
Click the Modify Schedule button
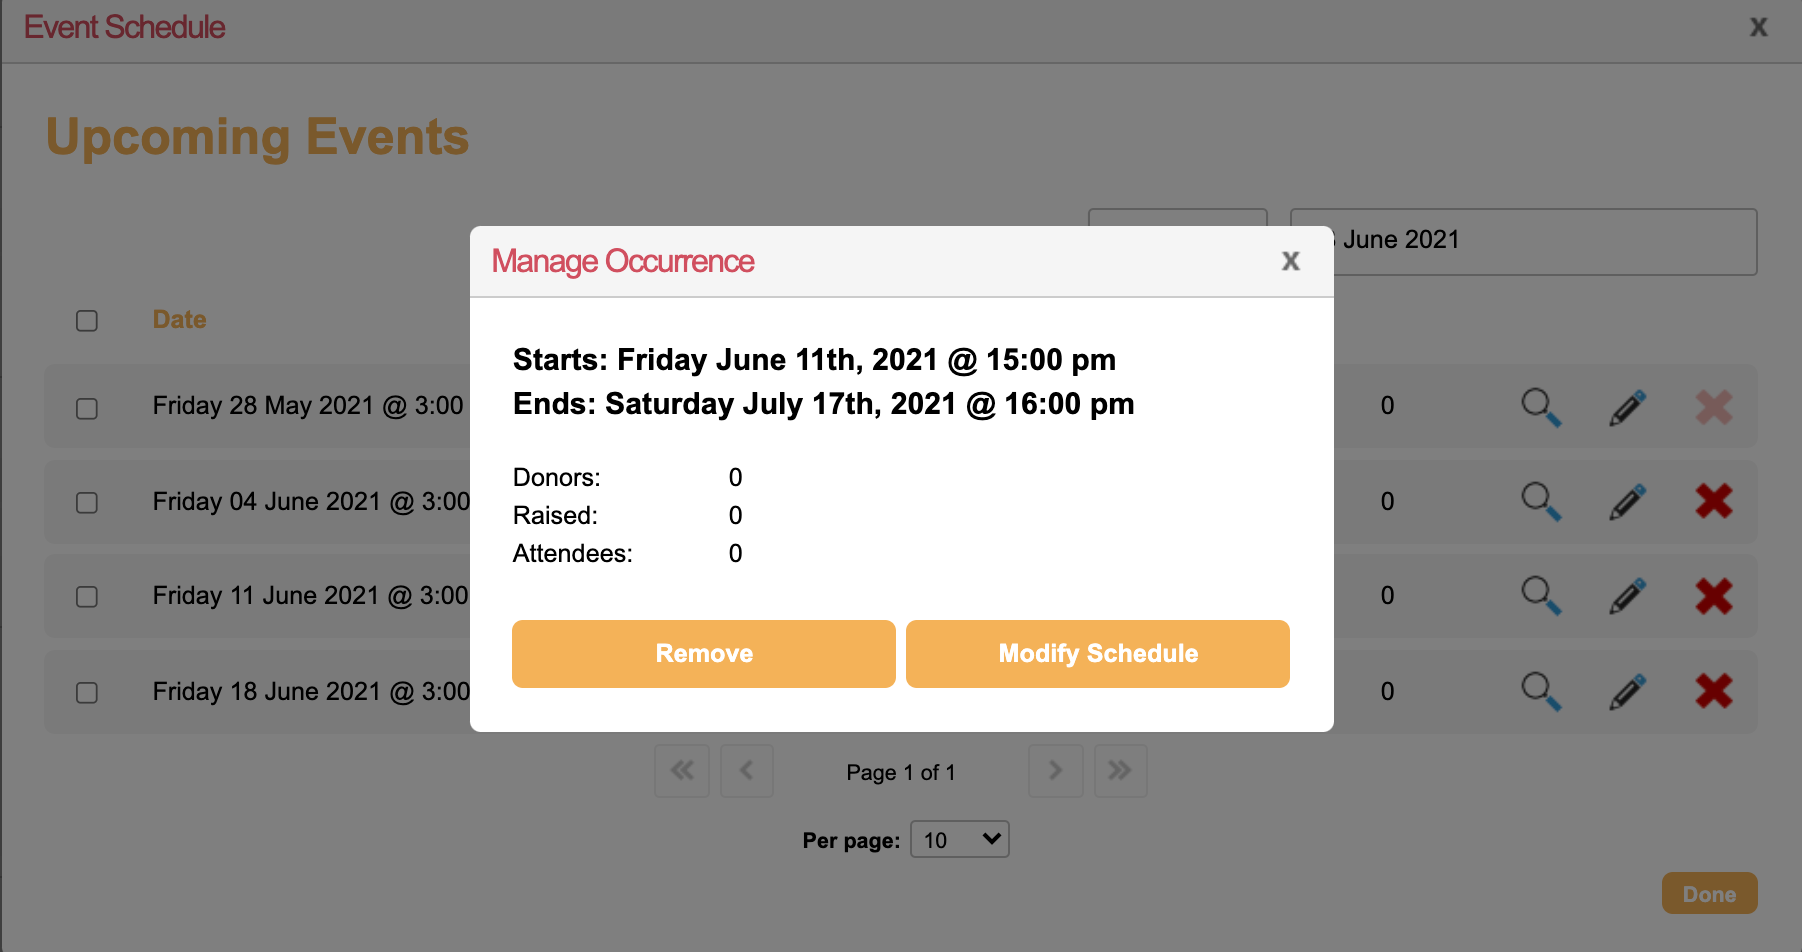(1097, 654)
